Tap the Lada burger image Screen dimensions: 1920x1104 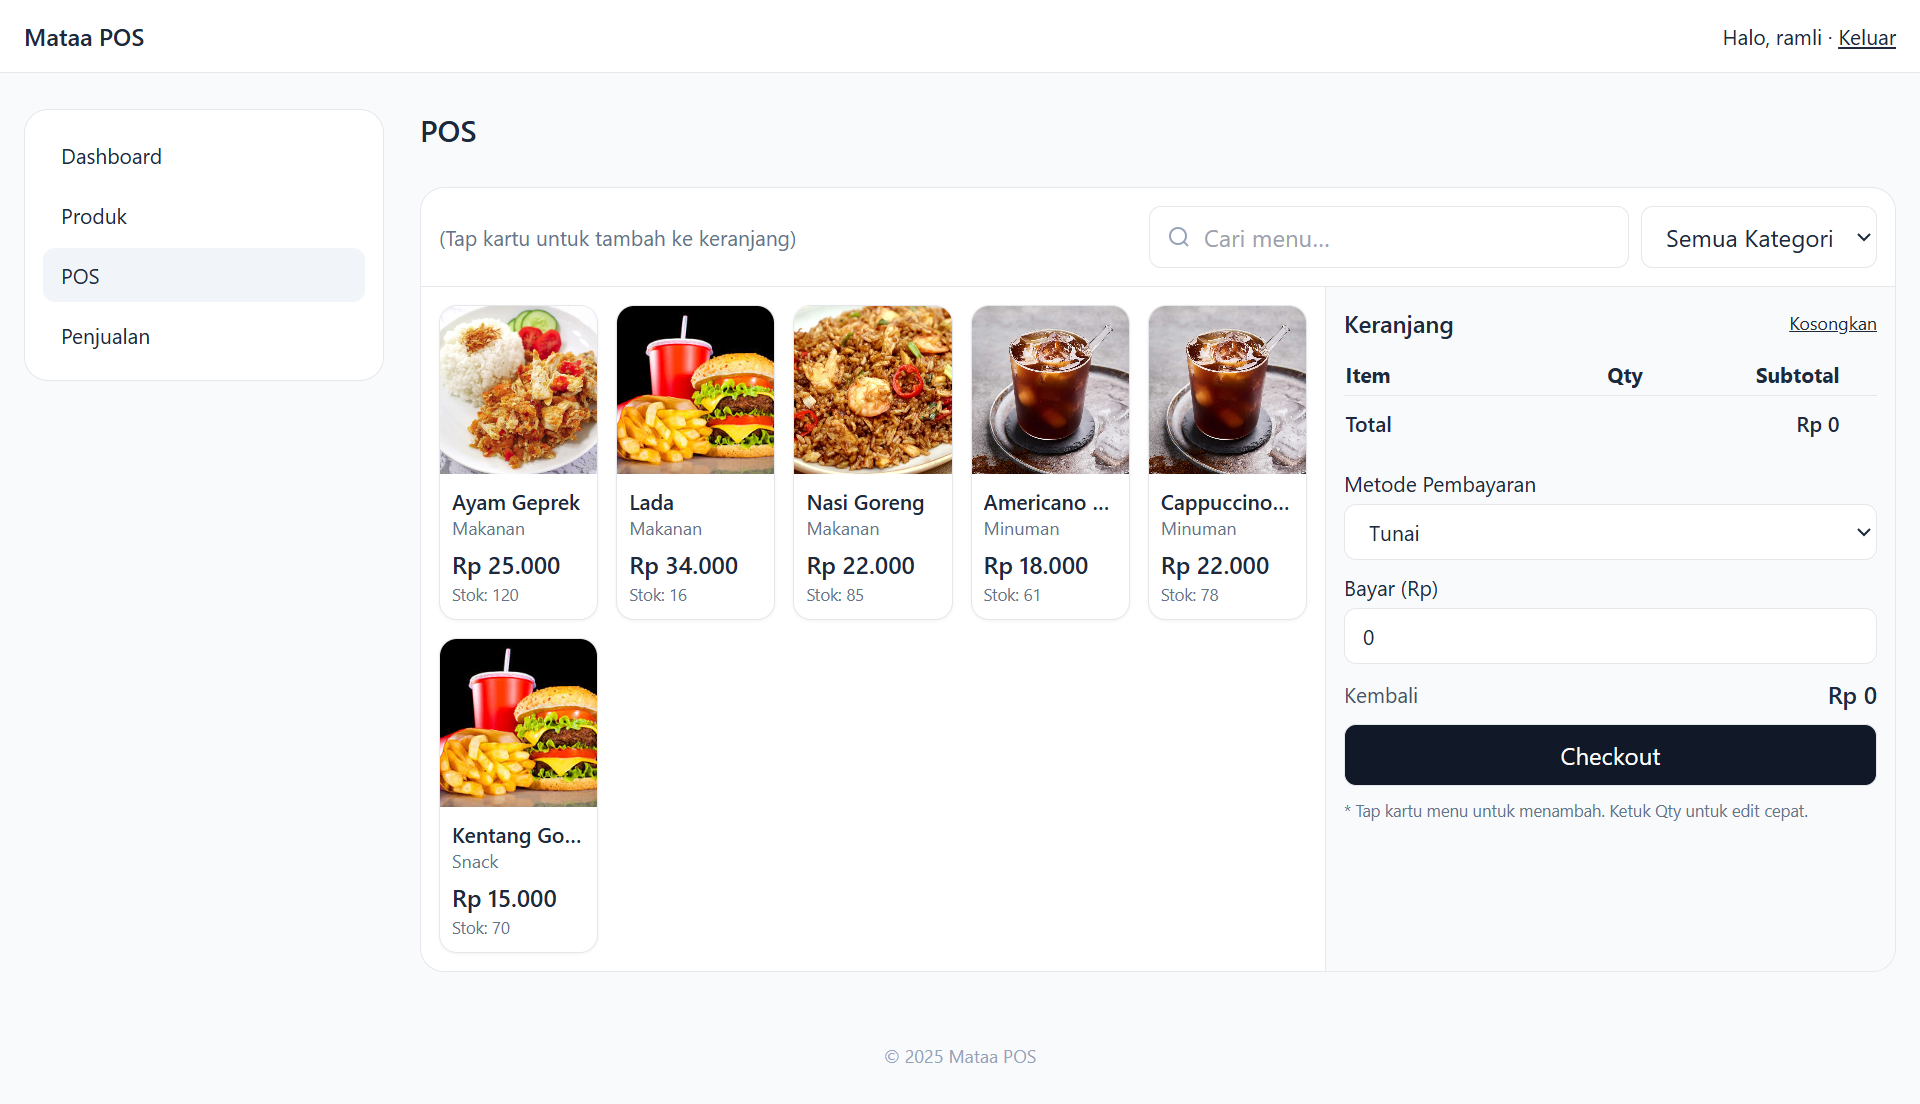coord(695,390)
